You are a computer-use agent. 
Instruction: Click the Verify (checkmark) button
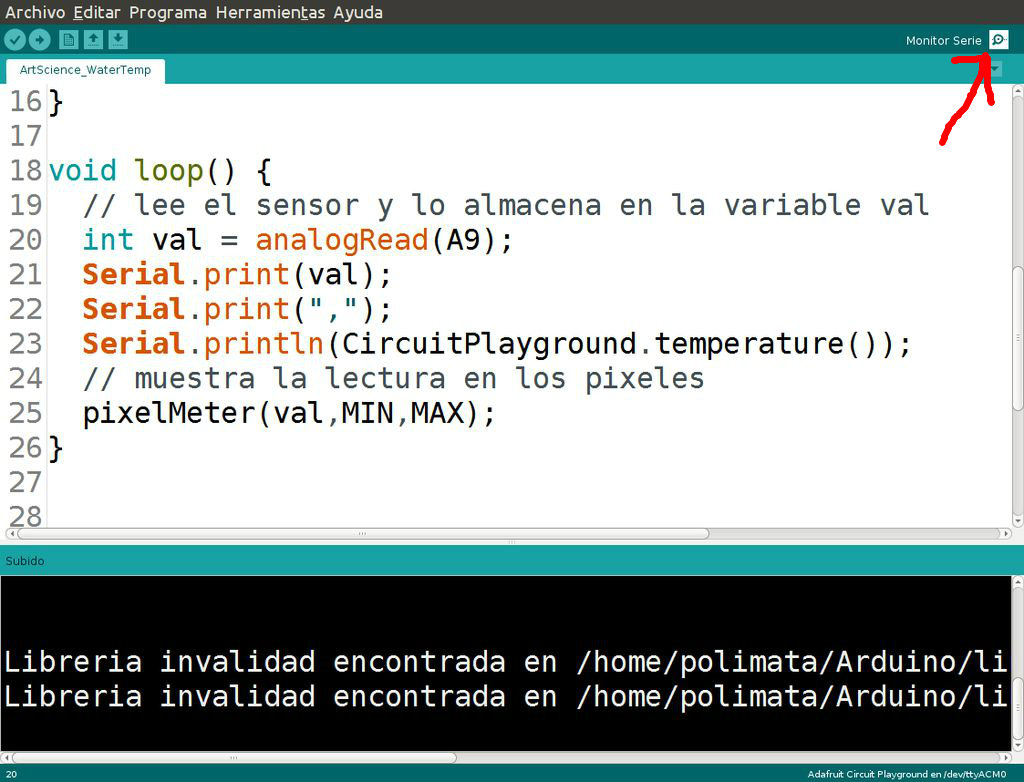tap(15, 41)
